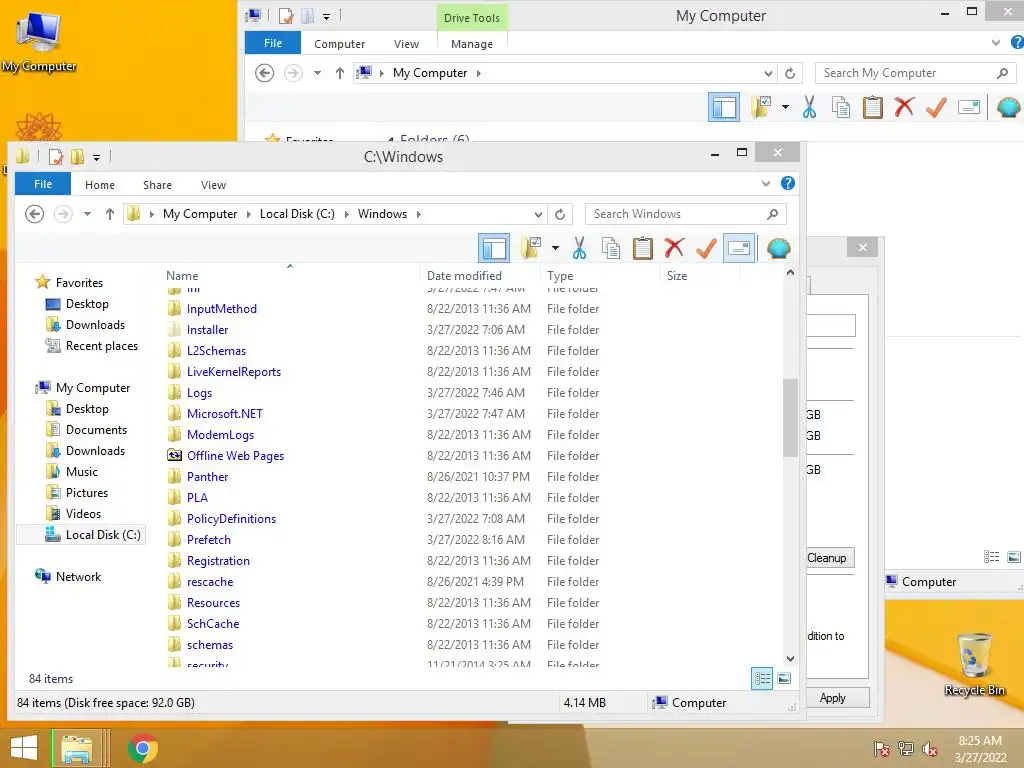Refresh the C:\Windows folder view
This screenshot has height=768, width=1024.
pos(560,214)
